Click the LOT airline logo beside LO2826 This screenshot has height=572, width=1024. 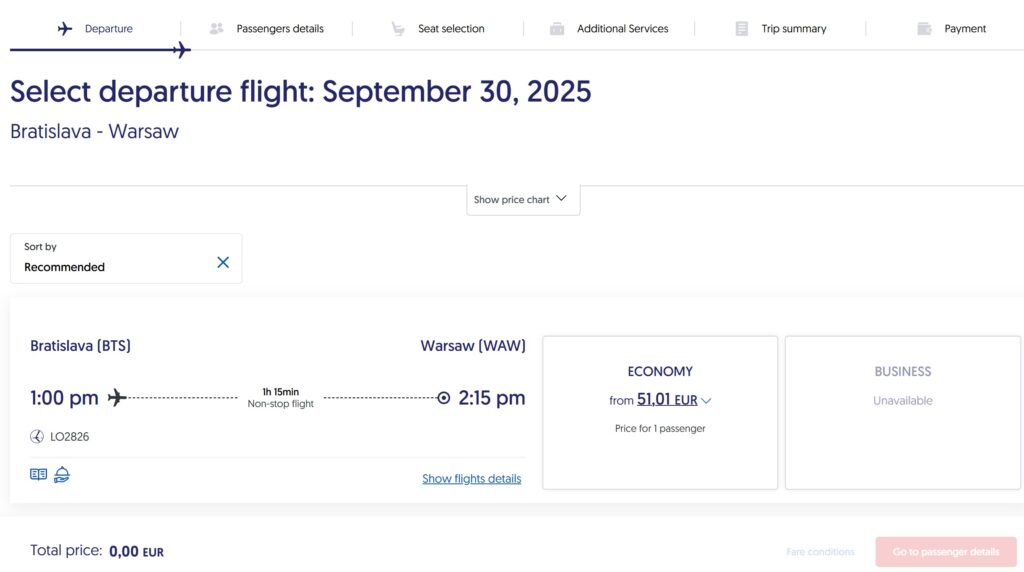tap(38, 437)
